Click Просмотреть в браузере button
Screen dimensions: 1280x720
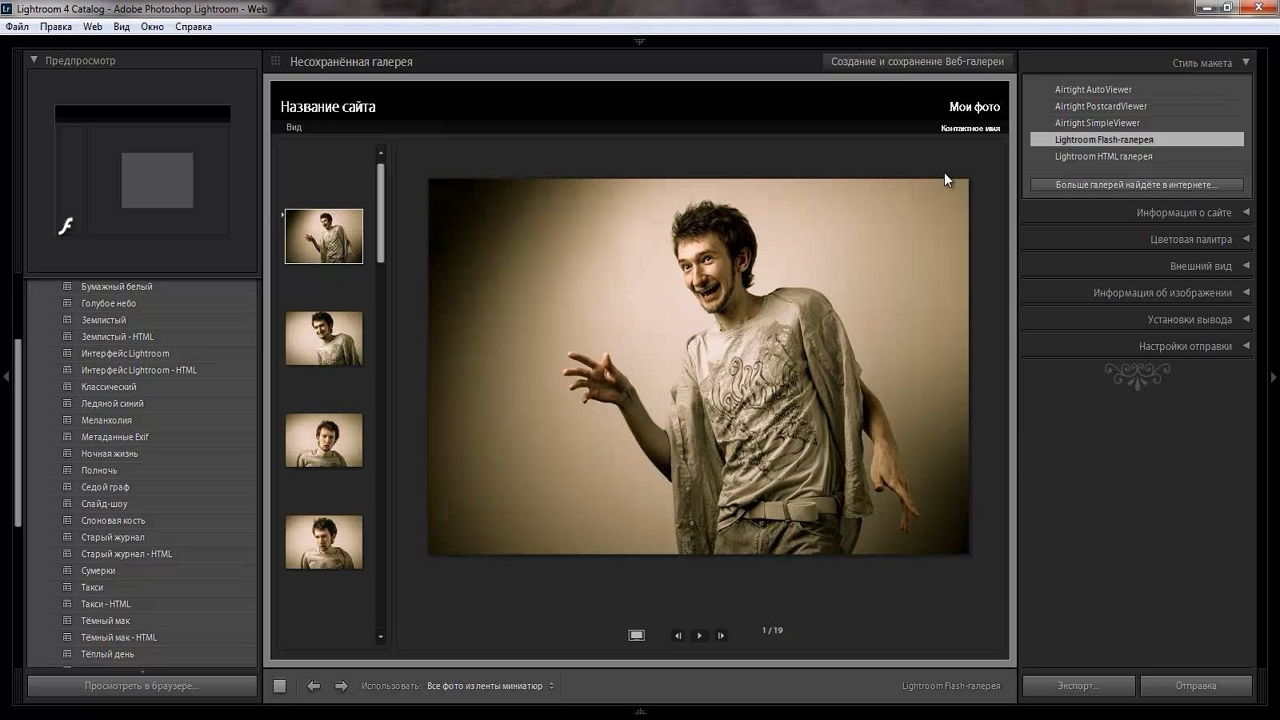click(x=141, y=686)
